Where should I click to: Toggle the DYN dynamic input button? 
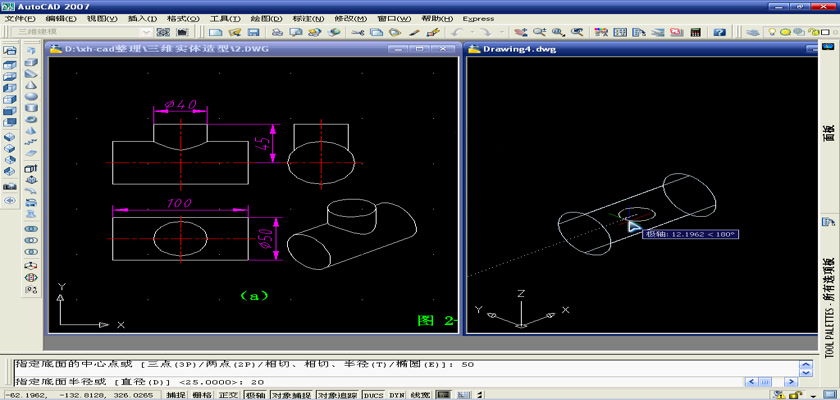(x=396, y=395)
